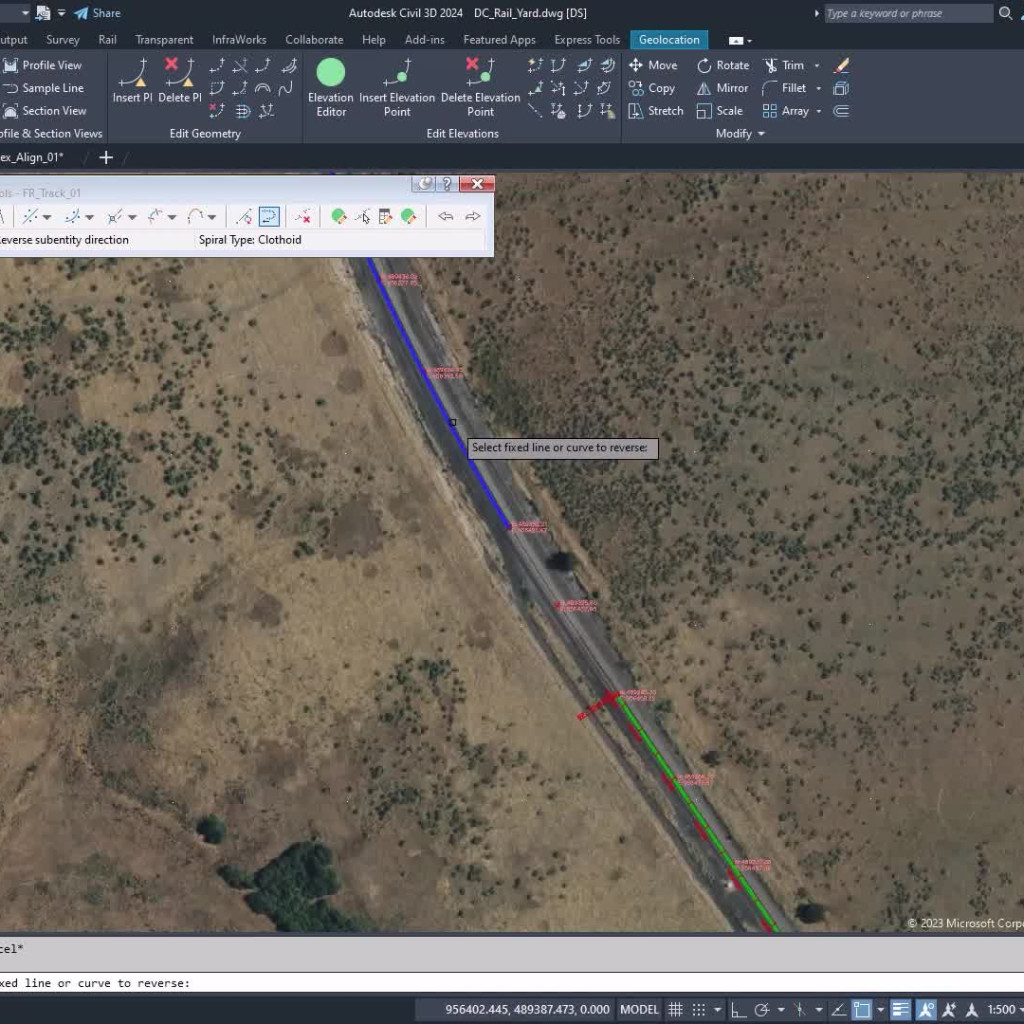1024x1024 pixels.
Task: Select the Delete Sub-entity tool in layout toolbar
Action: (x=302, y=217)
